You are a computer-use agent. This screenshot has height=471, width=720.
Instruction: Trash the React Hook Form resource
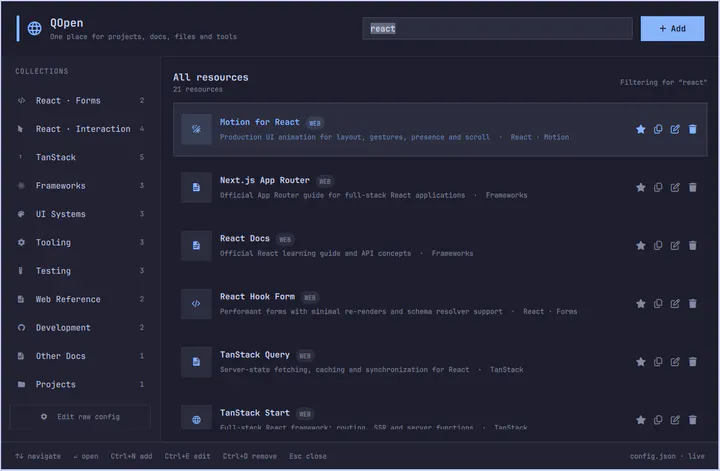coord(692,303)
